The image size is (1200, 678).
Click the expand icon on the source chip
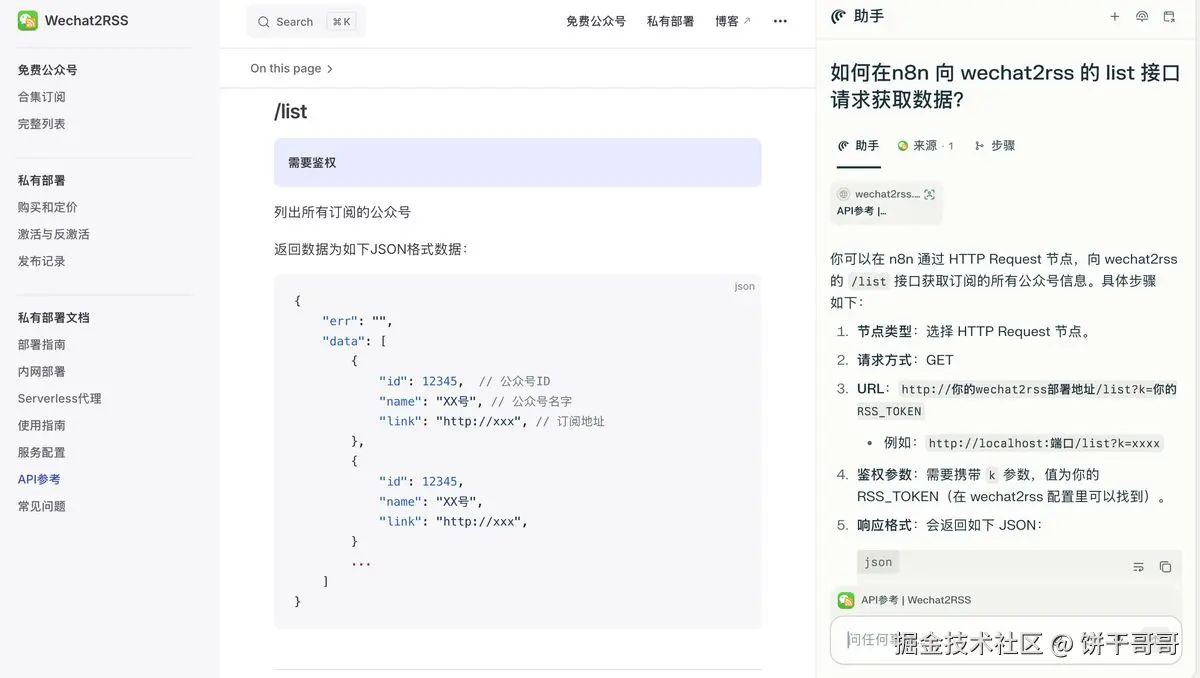[928, 194]
